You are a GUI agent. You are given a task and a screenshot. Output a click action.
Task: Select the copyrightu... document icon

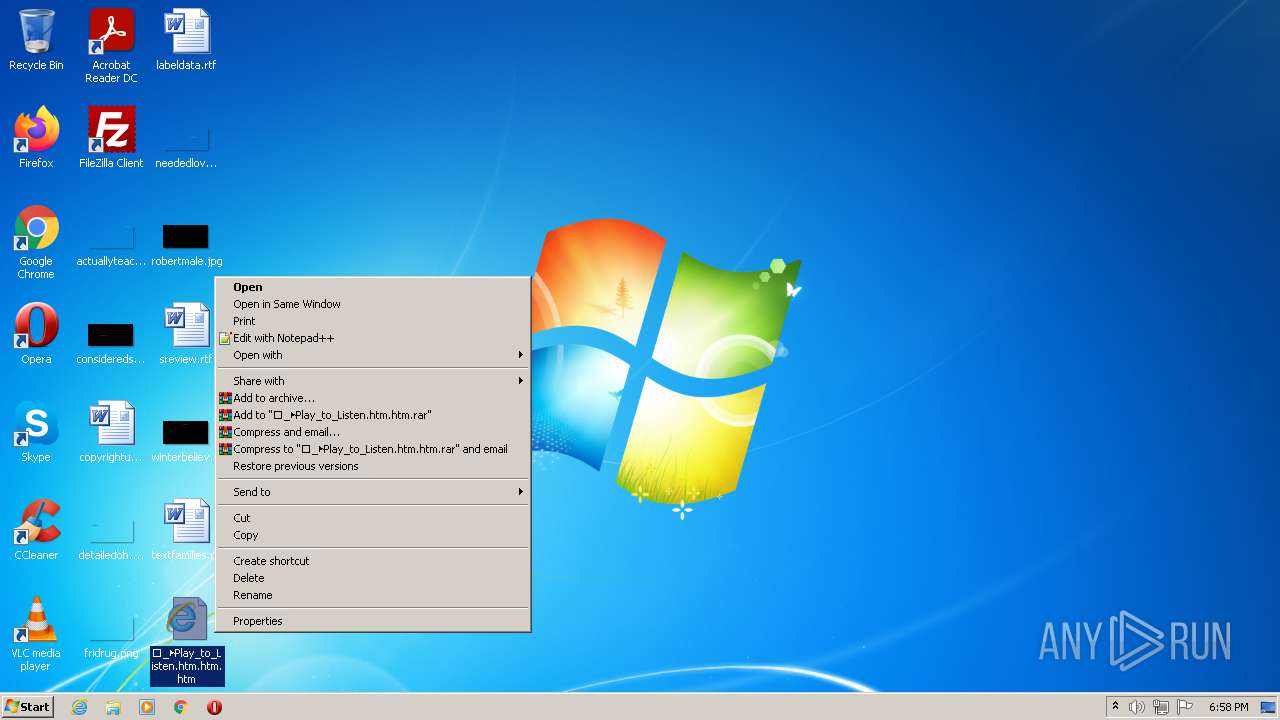[111, 432]
